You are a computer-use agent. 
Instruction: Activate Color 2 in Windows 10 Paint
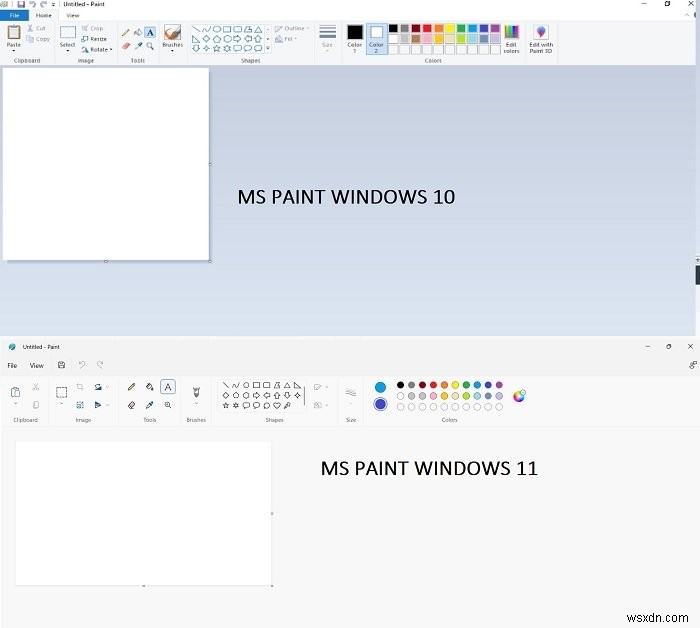pos(376,39)
